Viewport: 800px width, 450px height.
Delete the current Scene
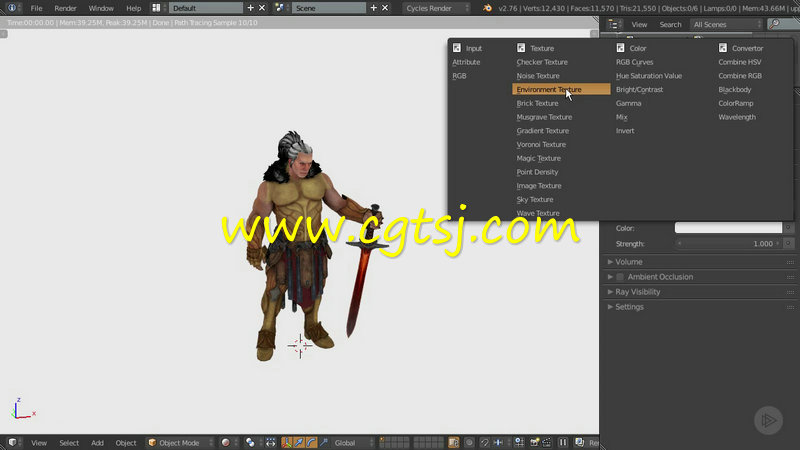pyautogui.click(x=385, y=8)
